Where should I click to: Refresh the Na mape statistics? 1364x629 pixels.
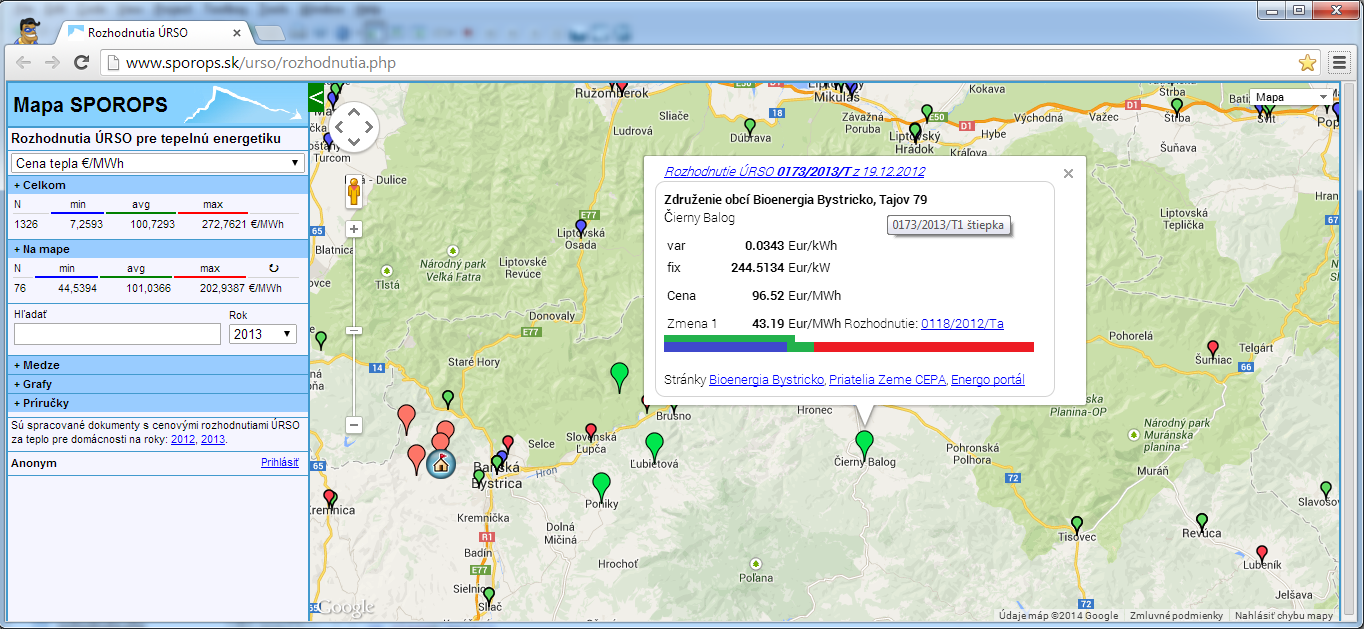tap(273, 268)
